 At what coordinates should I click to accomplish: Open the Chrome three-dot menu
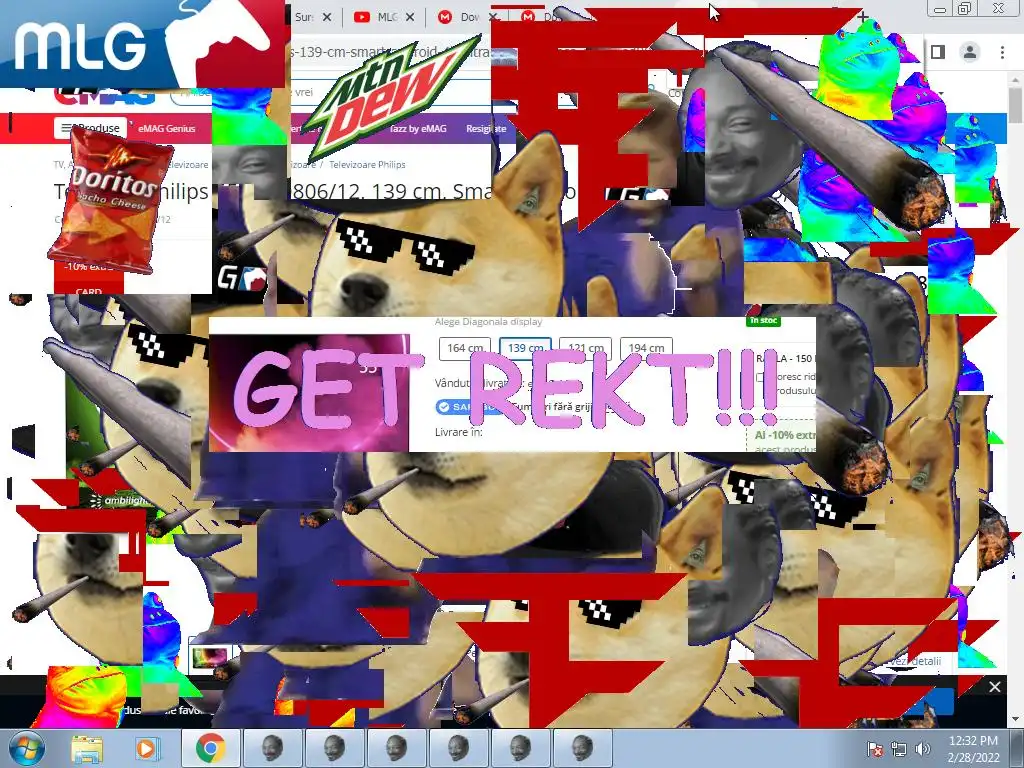coord(1002,52)
